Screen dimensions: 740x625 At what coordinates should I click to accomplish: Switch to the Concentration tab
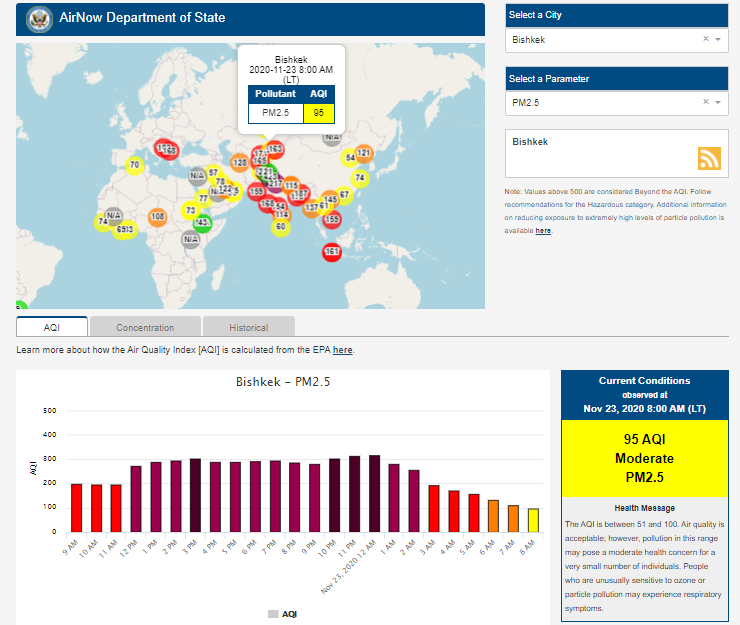click(x=145, y=327)
